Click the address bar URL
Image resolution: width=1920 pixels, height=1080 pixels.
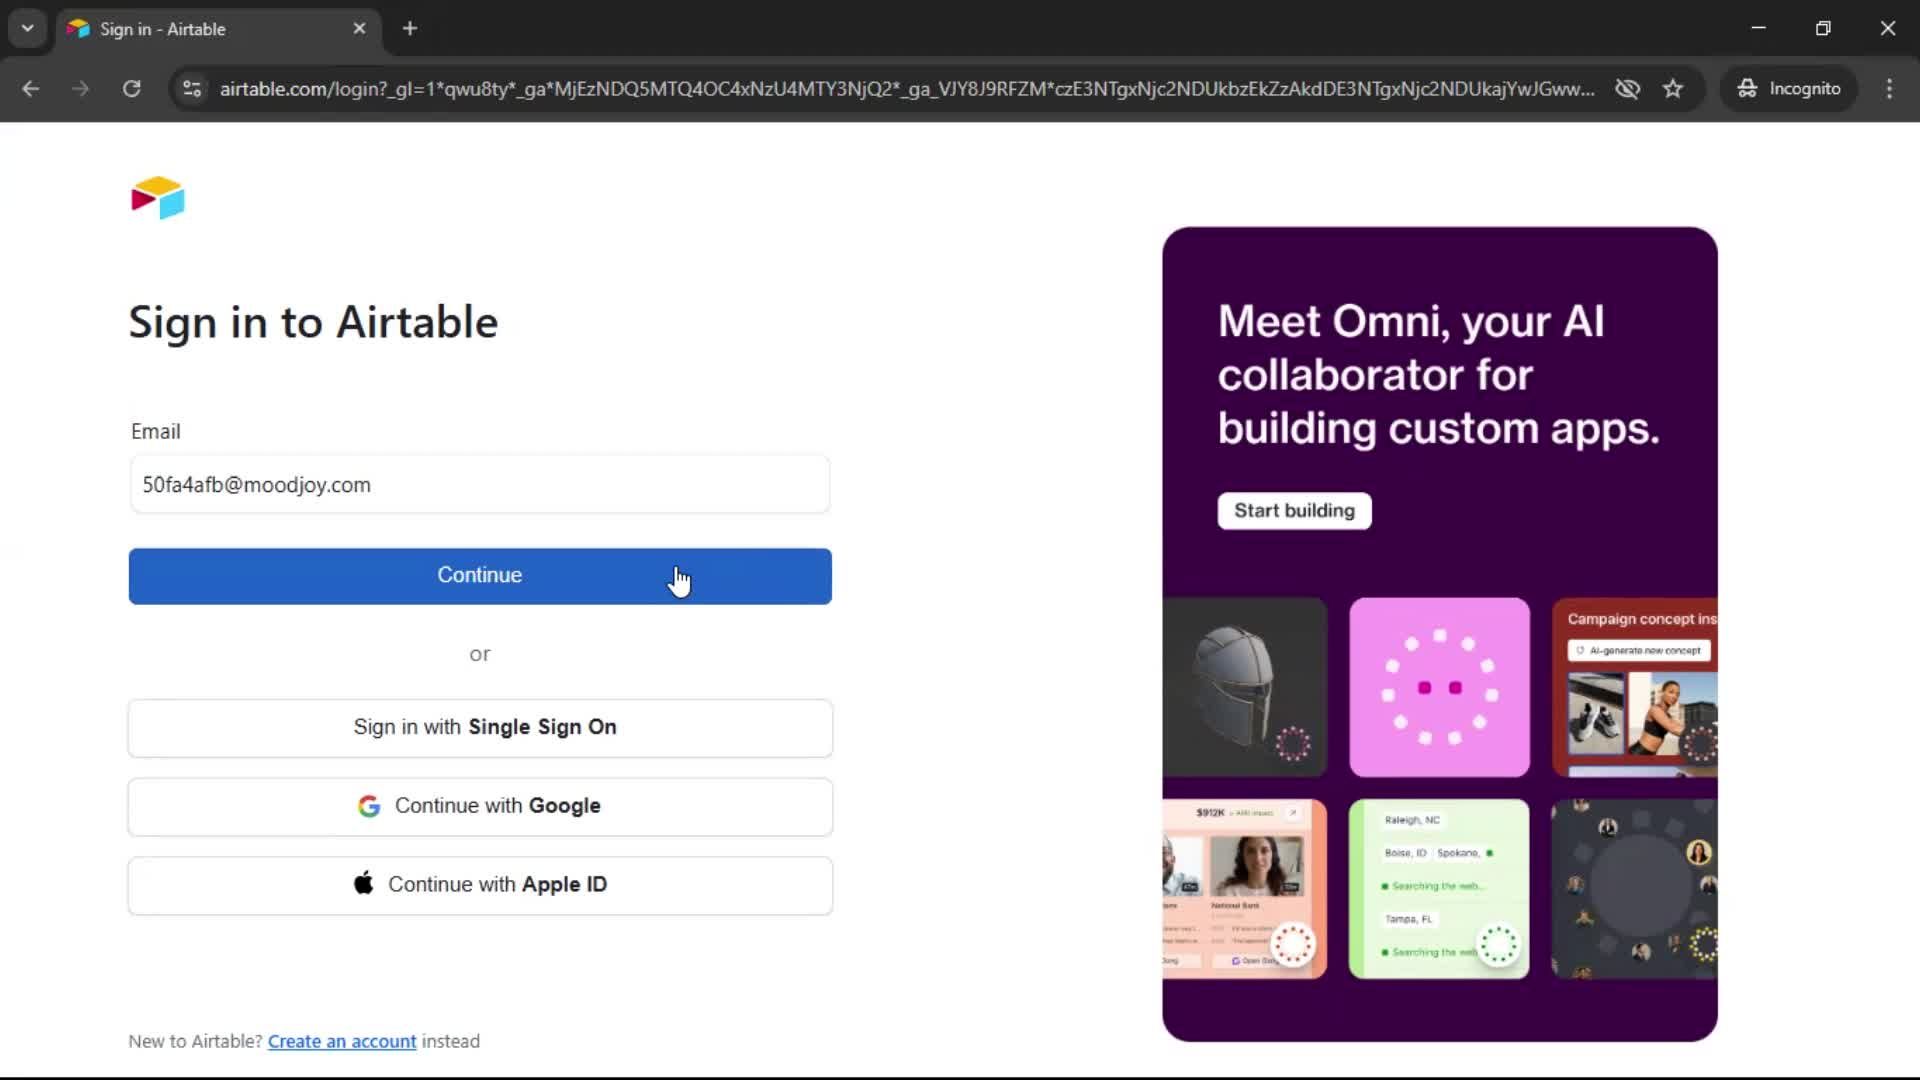(x=907, y=89)
